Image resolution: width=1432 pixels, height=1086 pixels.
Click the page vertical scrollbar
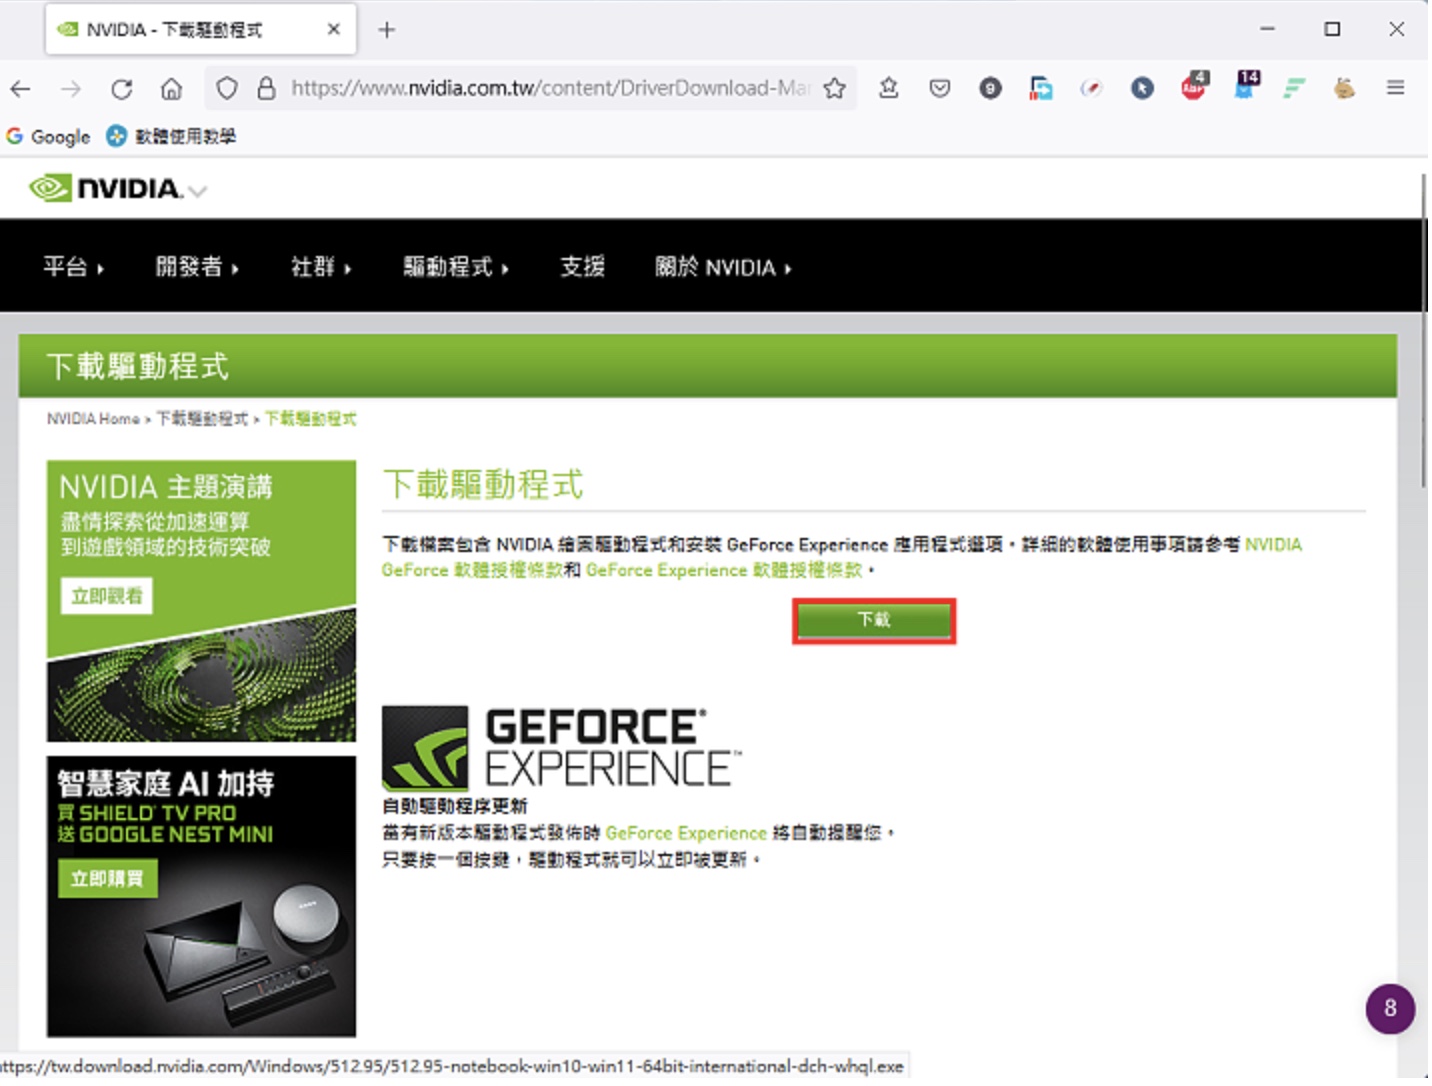1424,330
